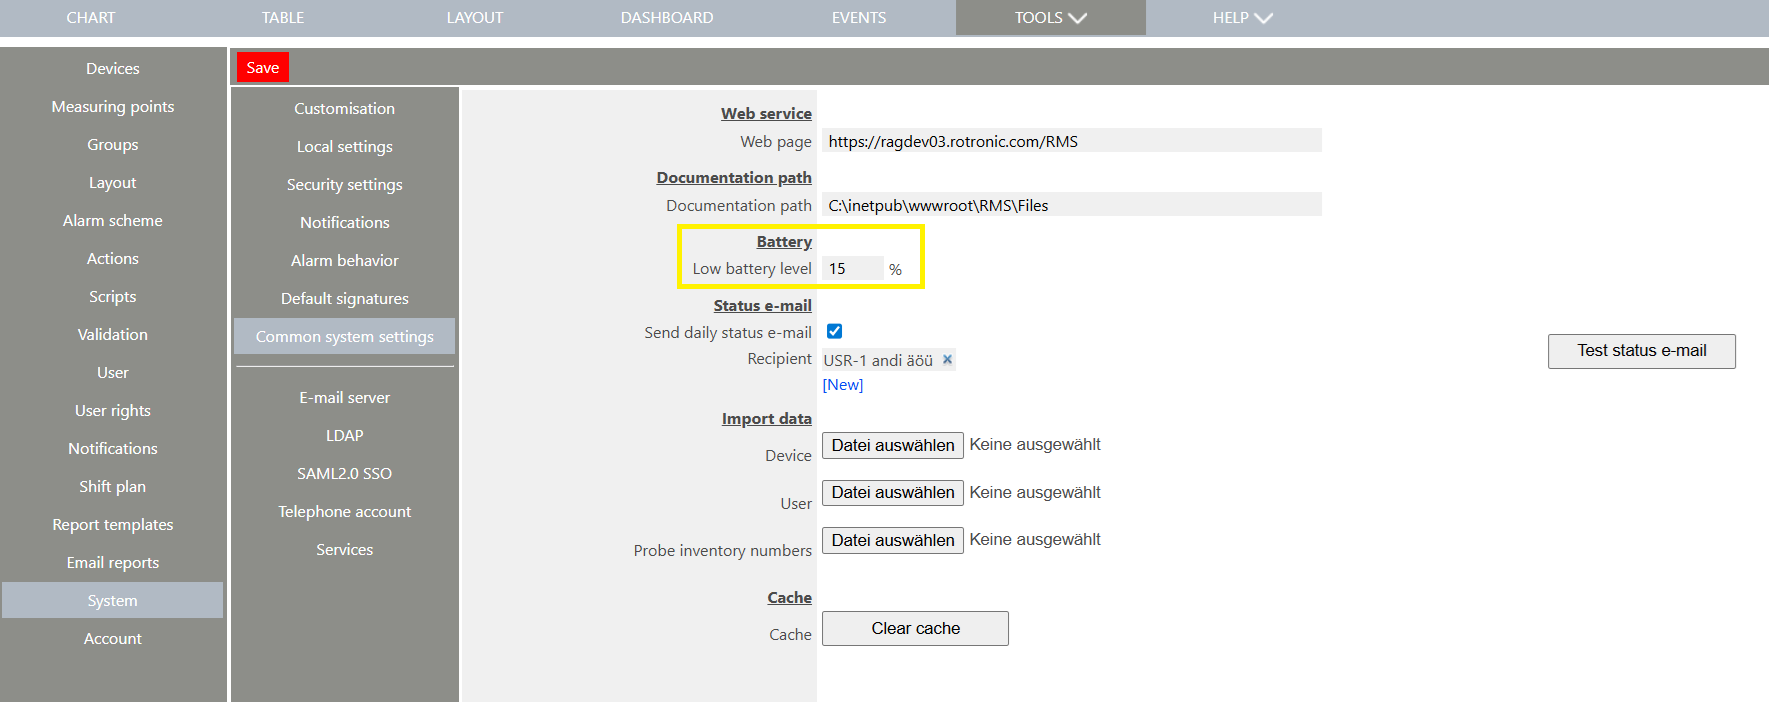The height and width of the screenshot is (726, 1769).
Task: Open Services settings
Action: click(x=345, y=549)
